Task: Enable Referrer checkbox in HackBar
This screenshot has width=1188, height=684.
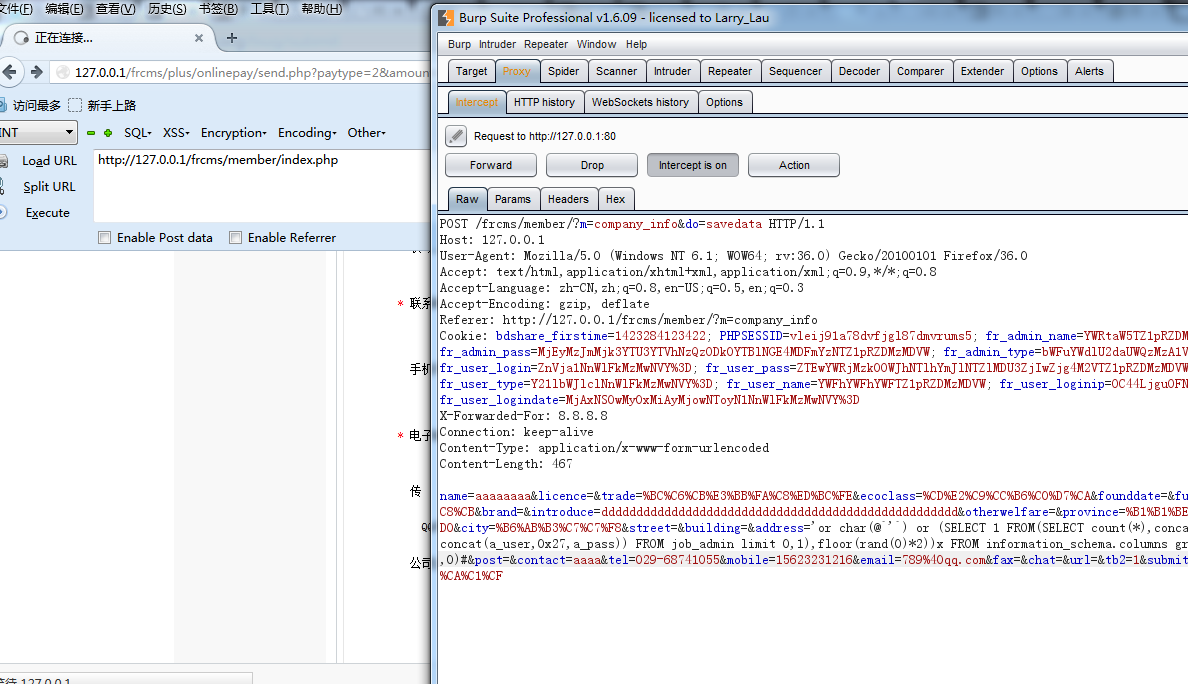Action: click(x=236, y=238)
